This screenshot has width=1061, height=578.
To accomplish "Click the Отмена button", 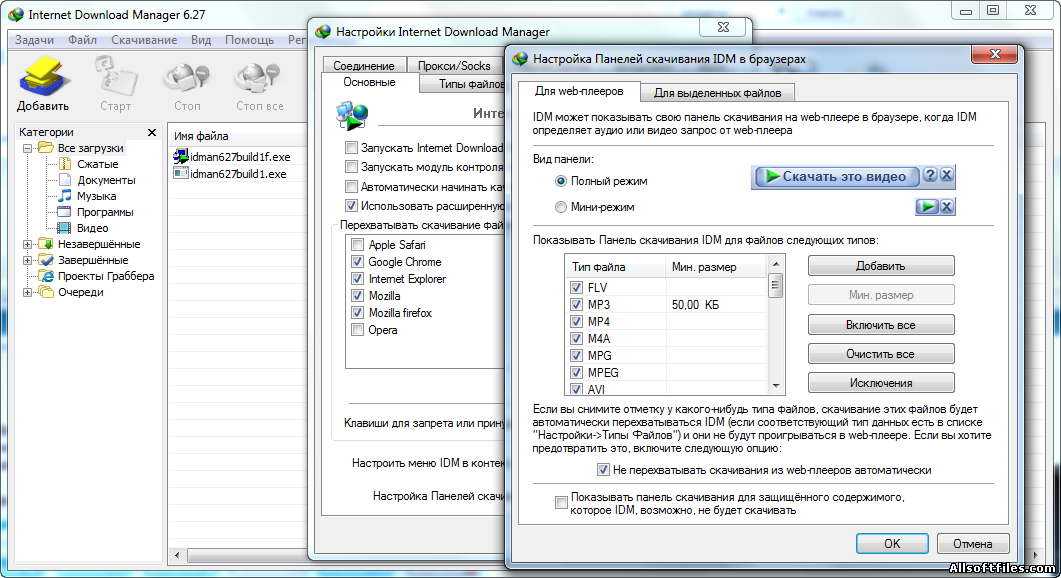I will pos(972,543).
